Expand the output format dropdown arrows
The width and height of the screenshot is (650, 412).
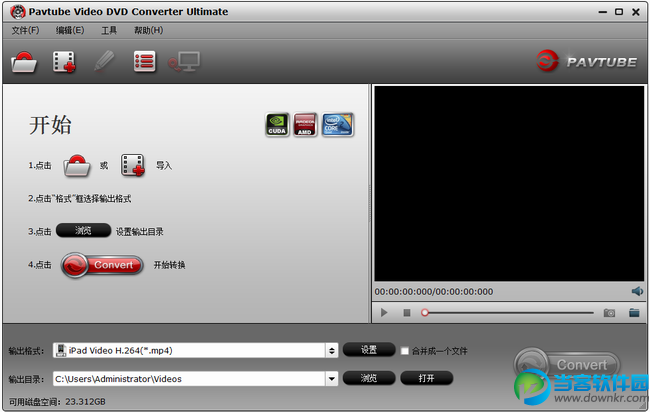point(332,351)
